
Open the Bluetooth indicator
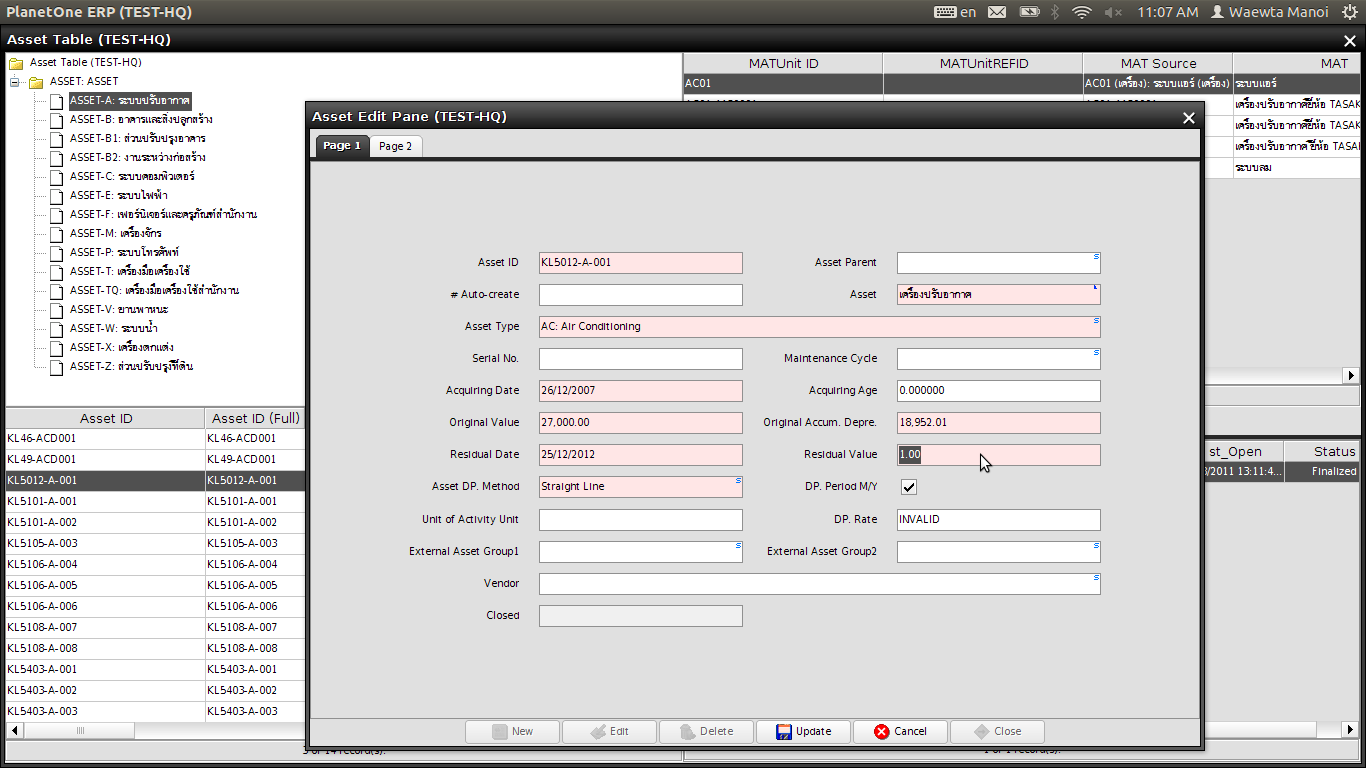tap(1055, 12)
